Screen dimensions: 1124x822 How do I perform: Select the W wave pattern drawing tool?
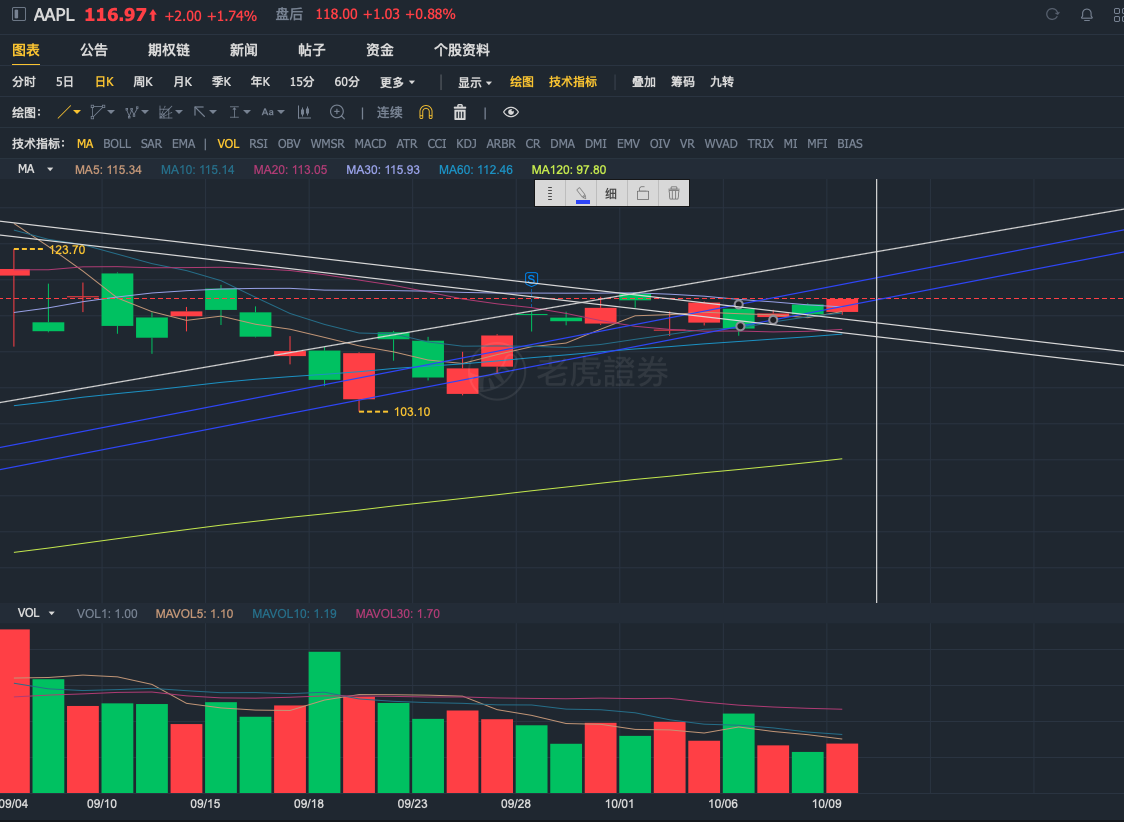tap(132, 113)
